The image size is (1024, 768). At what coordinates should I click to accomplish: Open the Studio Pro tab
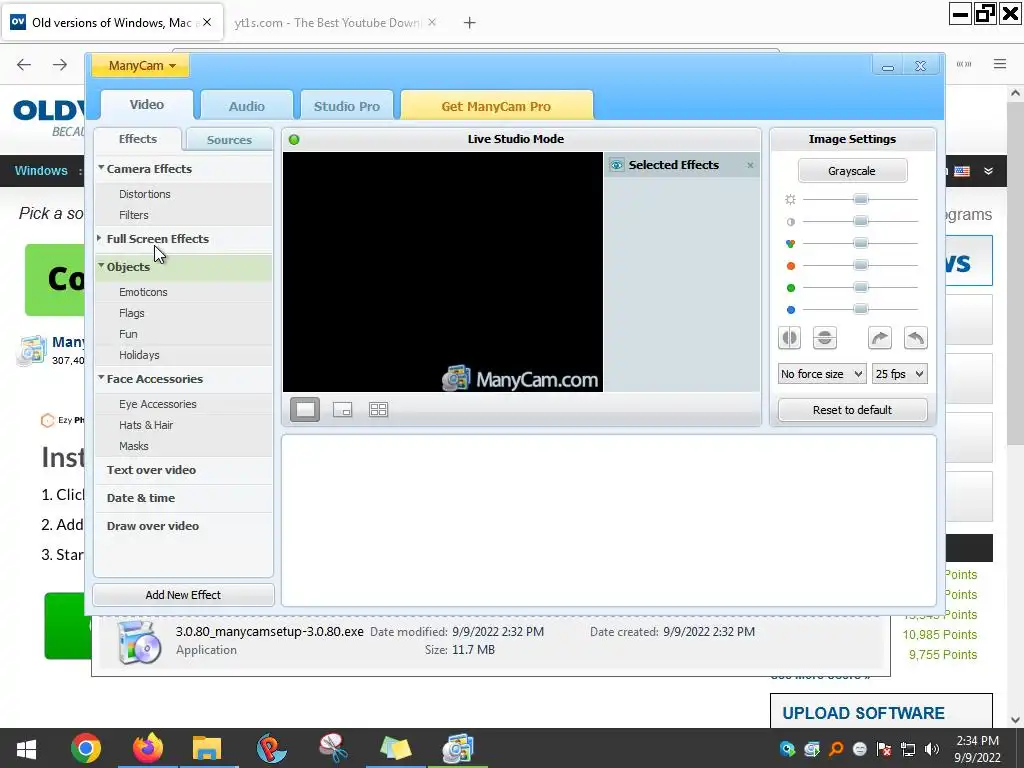[x=346, y=106]
